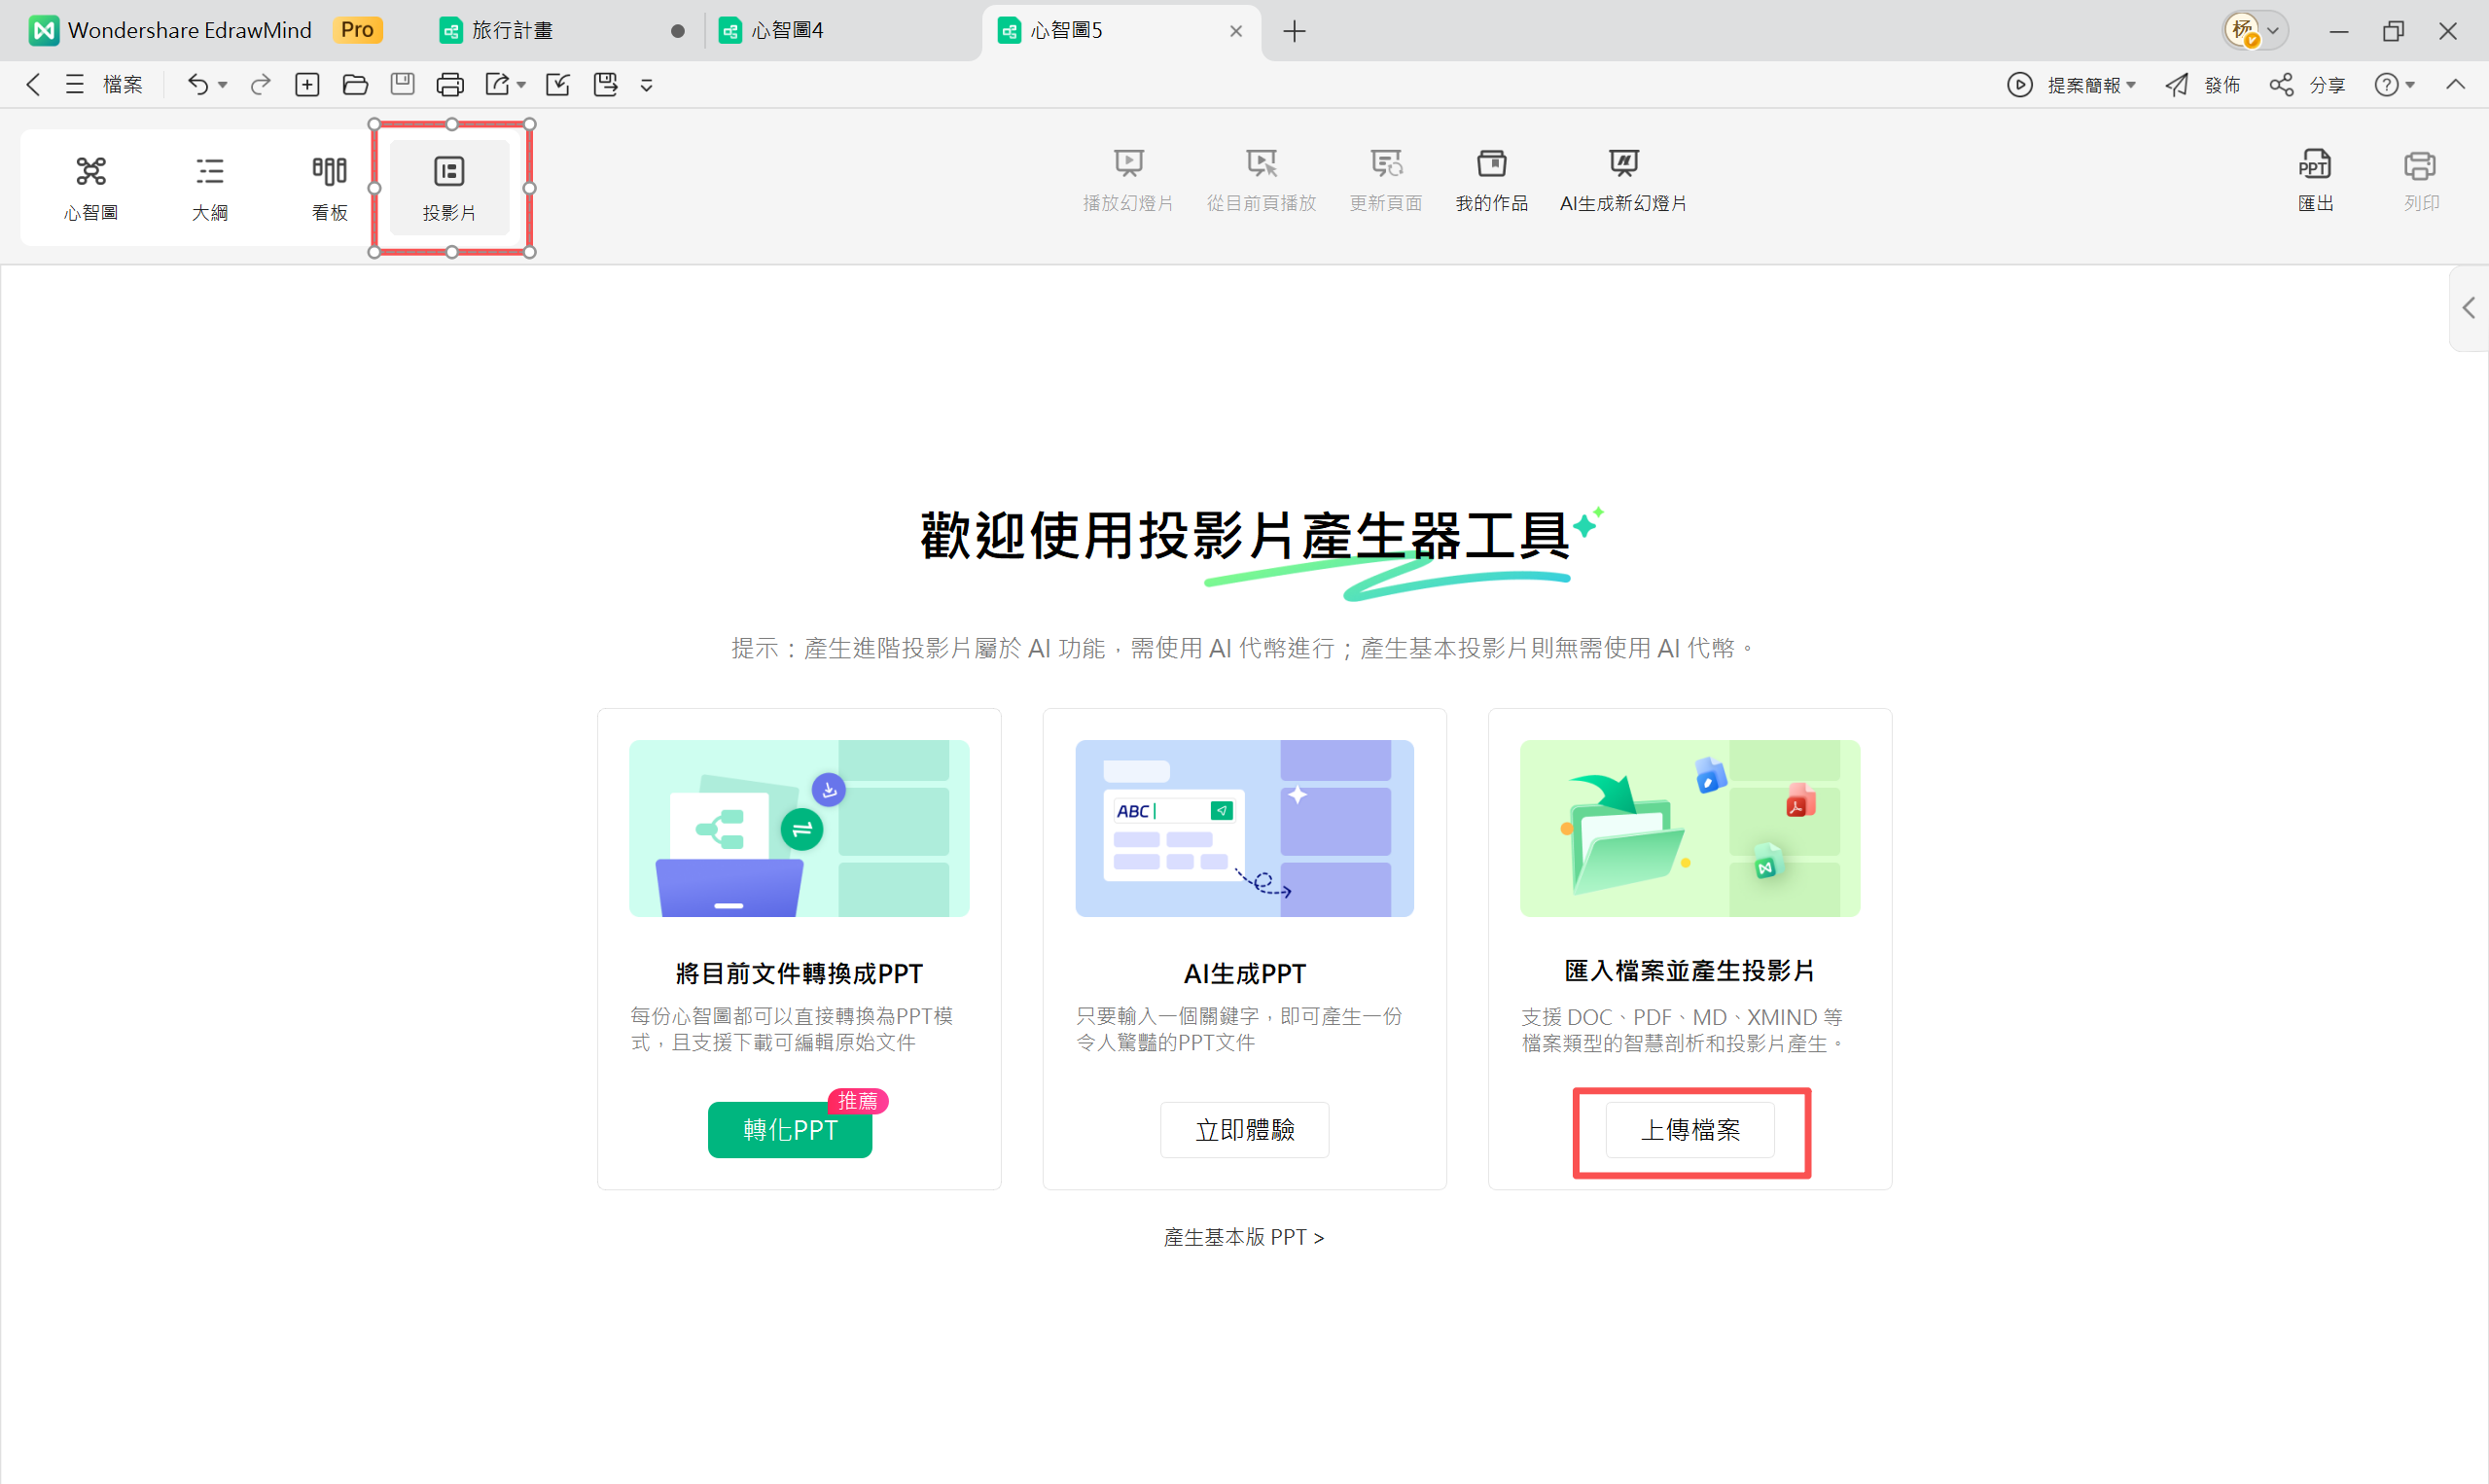Click the 列印 print icon
This screenshot has height=1484, width=2489.
coord(2421,178)
